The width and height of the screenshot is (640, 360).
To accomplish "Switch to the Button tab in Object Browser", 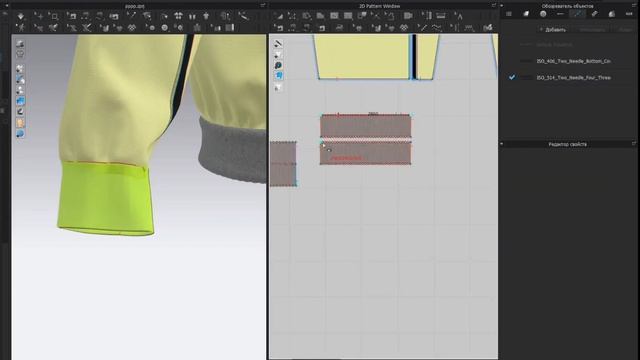I will 543,14.
